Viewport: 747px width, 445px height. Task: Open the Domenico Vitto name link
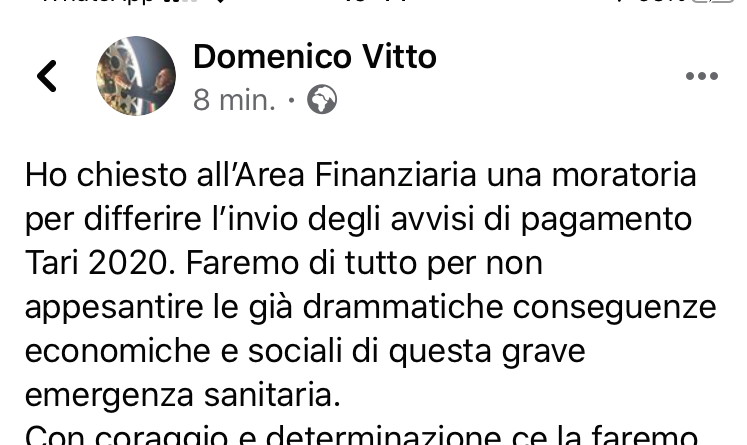[314, 56]
